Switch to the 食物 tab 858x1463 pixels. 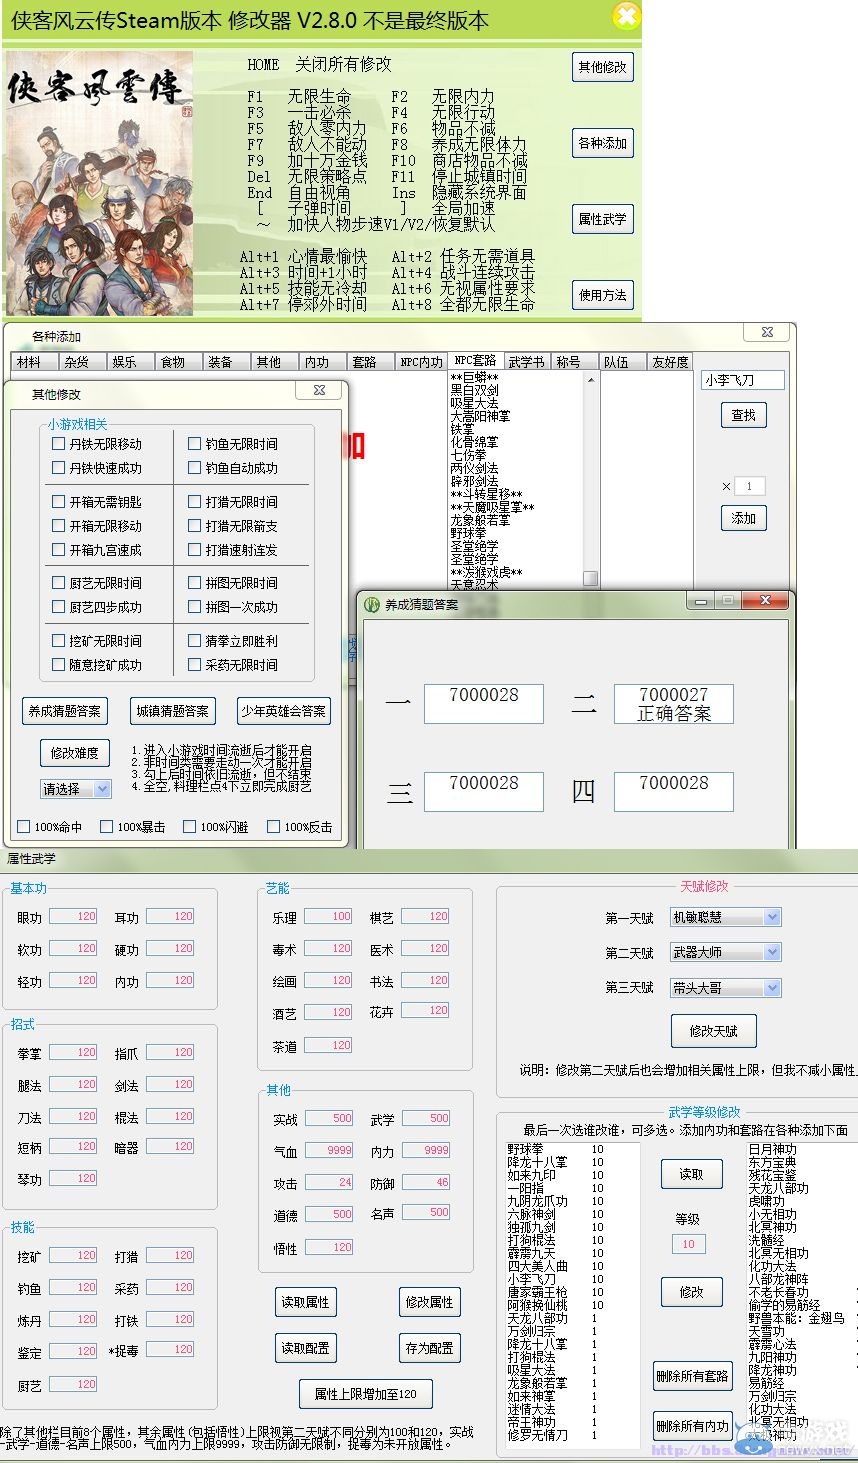pos(177,362)
